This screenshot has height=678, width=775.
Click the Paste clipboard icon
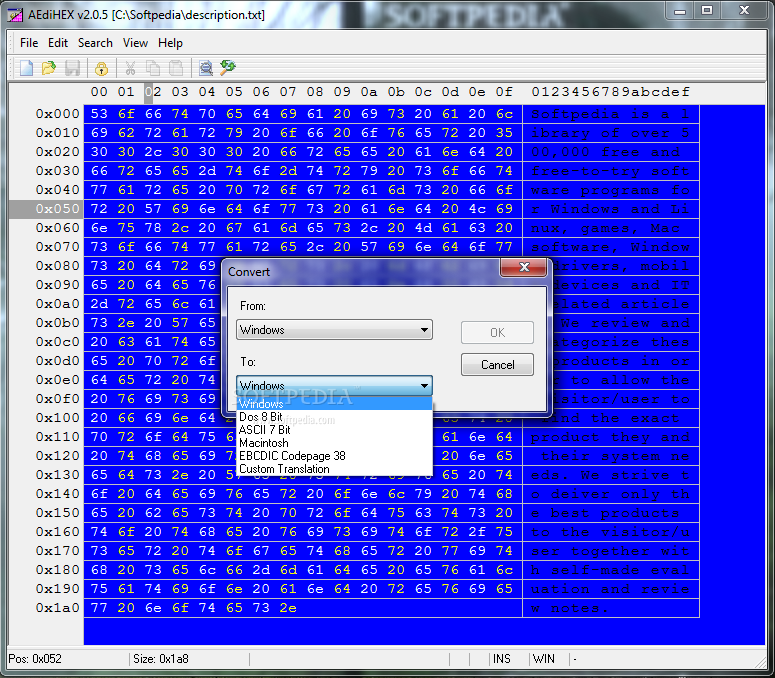pos(176,68)
